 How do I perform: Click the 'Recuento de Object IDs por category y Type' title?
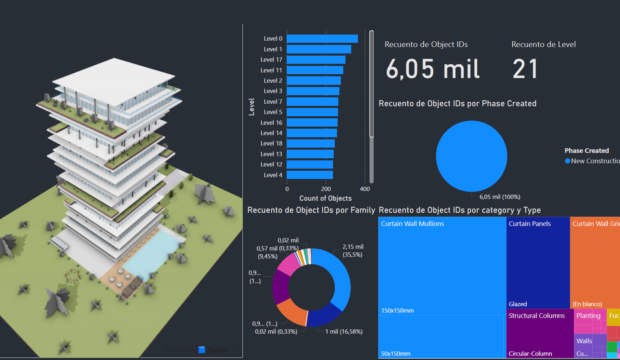pos(459,210)
